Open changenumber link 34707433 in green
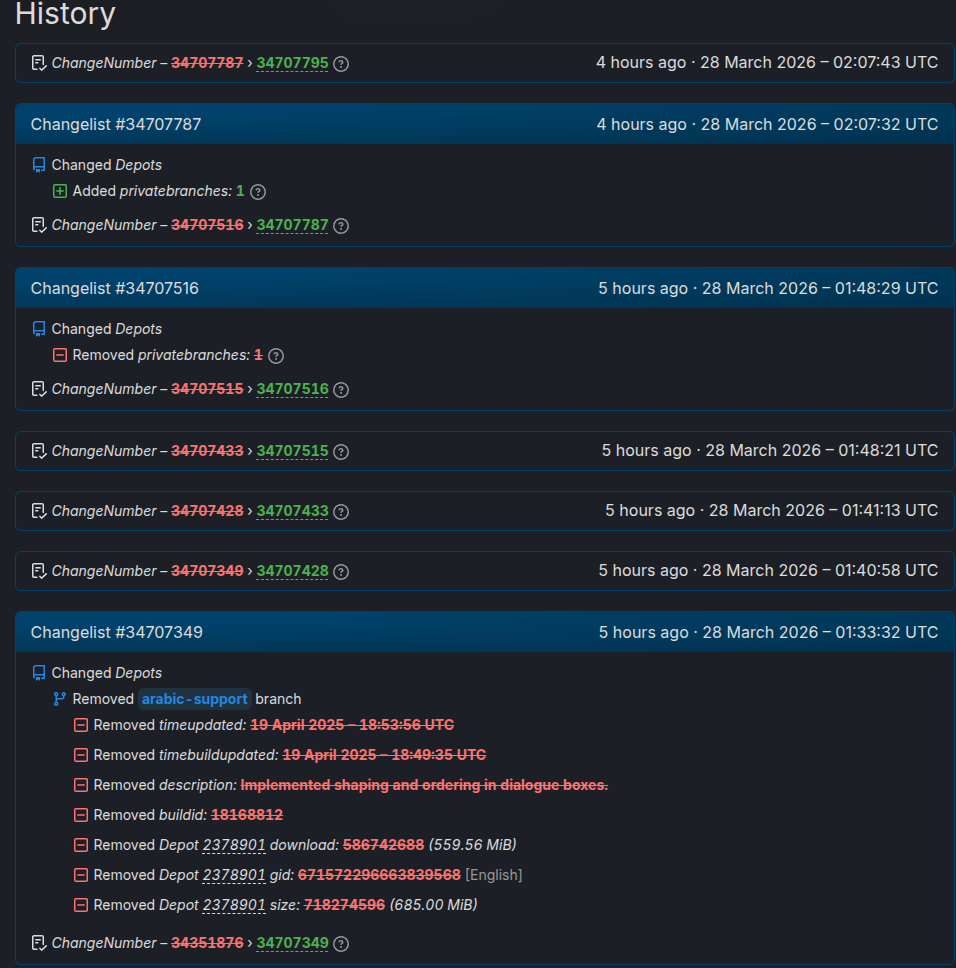Image resolution: width=956 pixels, height=968 pixels. click(293, 511)
